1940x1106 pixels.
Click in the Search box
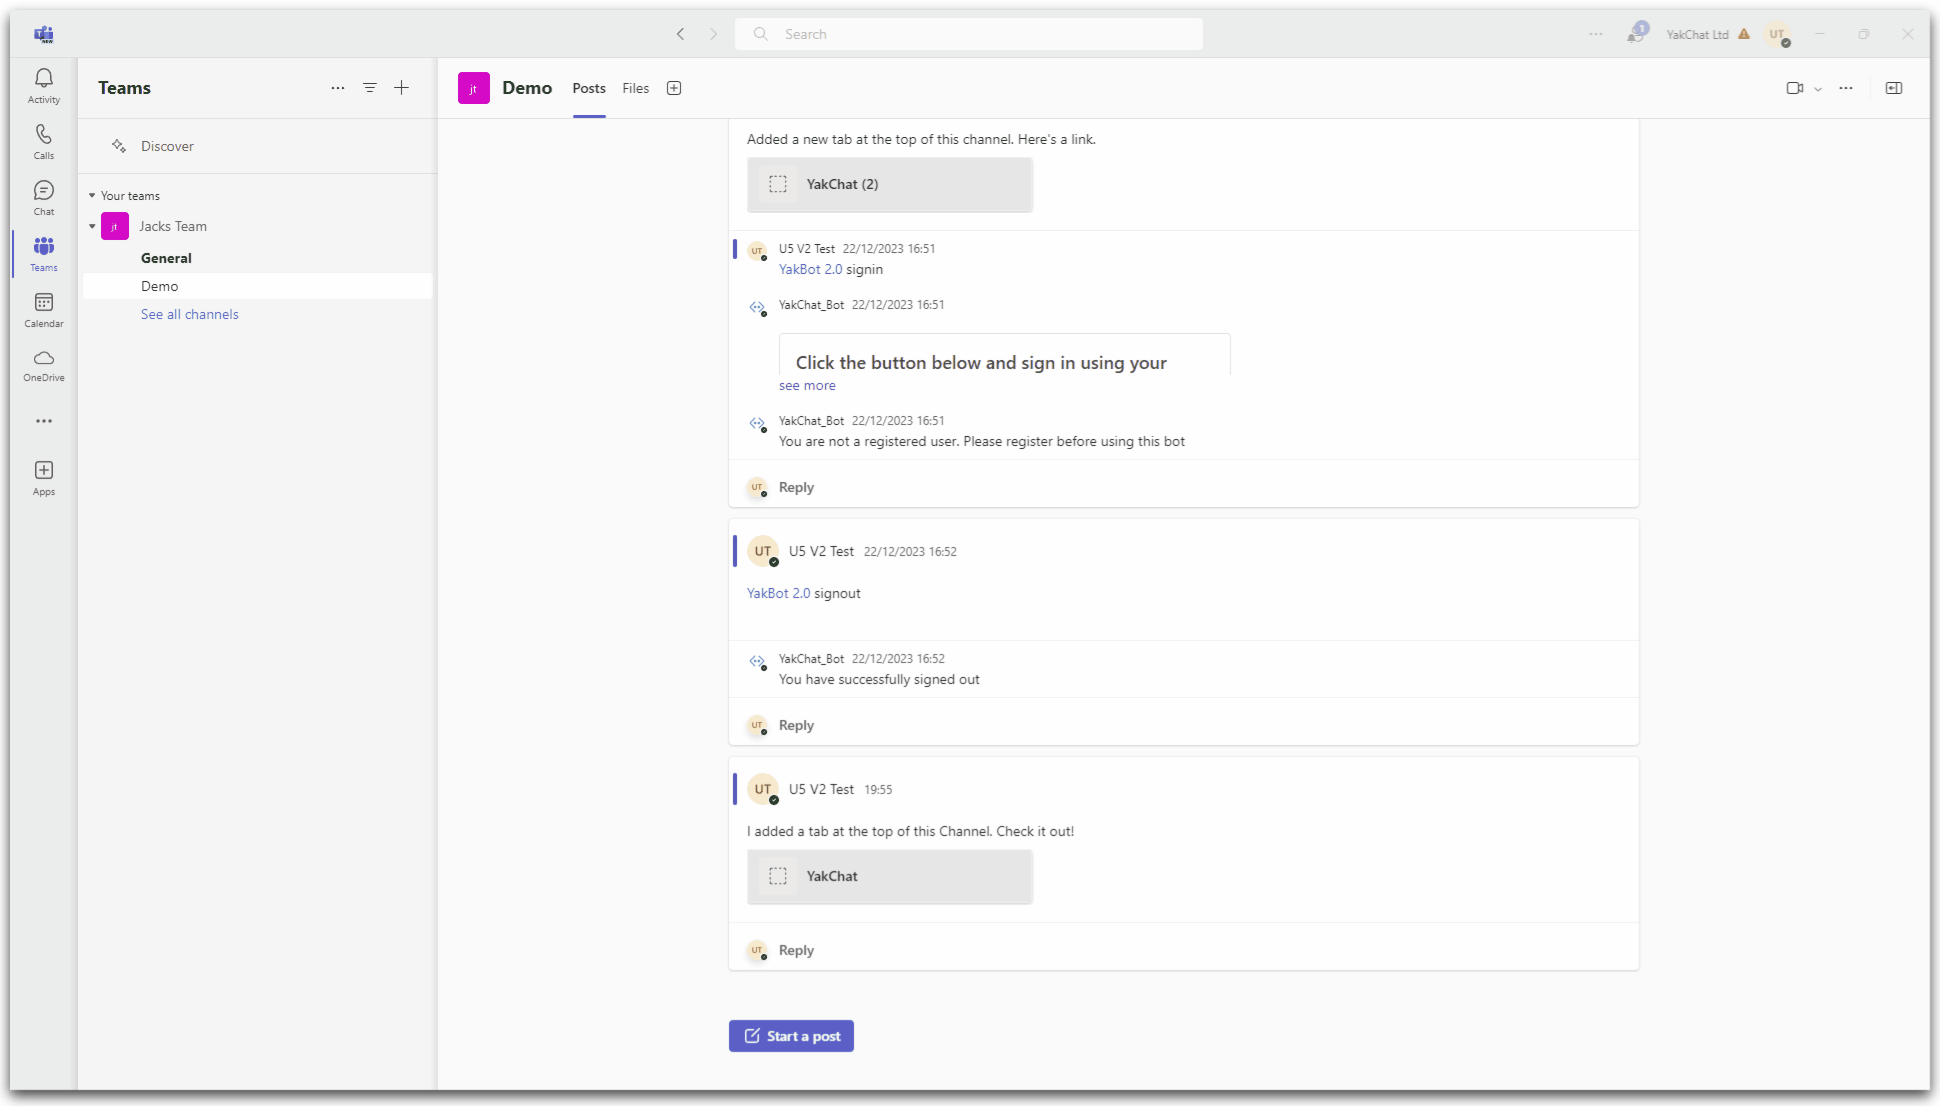969,34
